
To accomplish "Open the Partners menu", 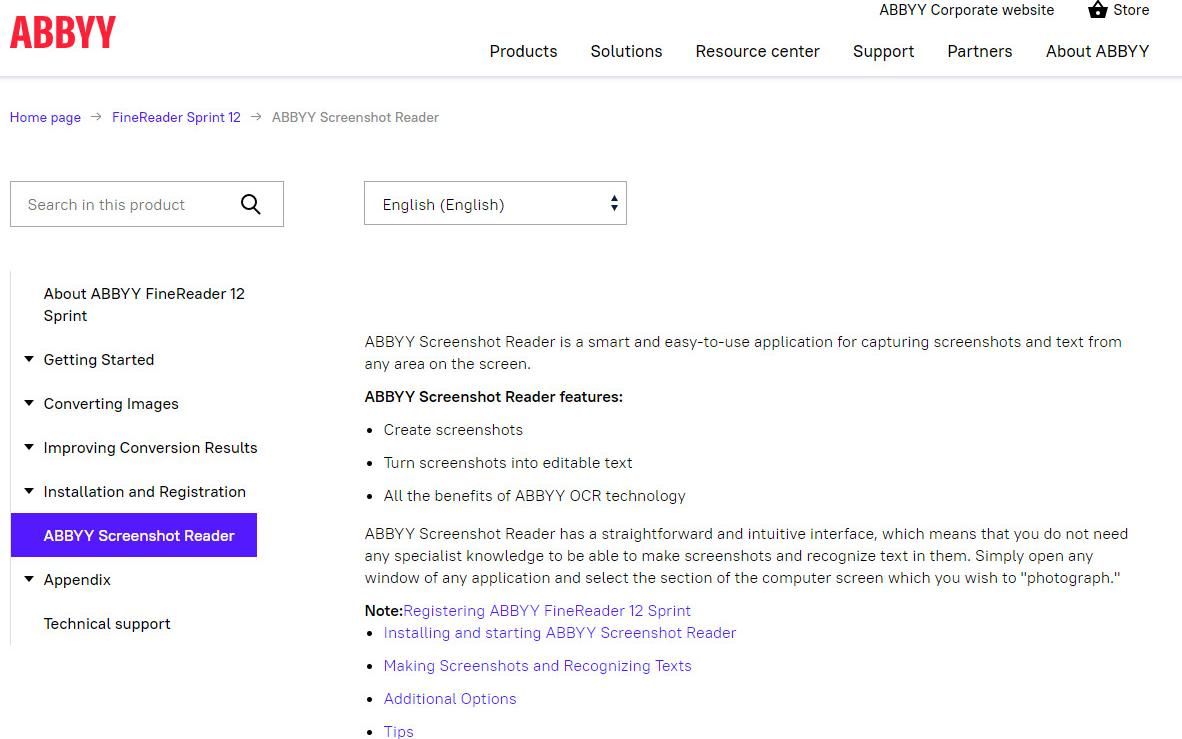I will [x=979, y=51].
